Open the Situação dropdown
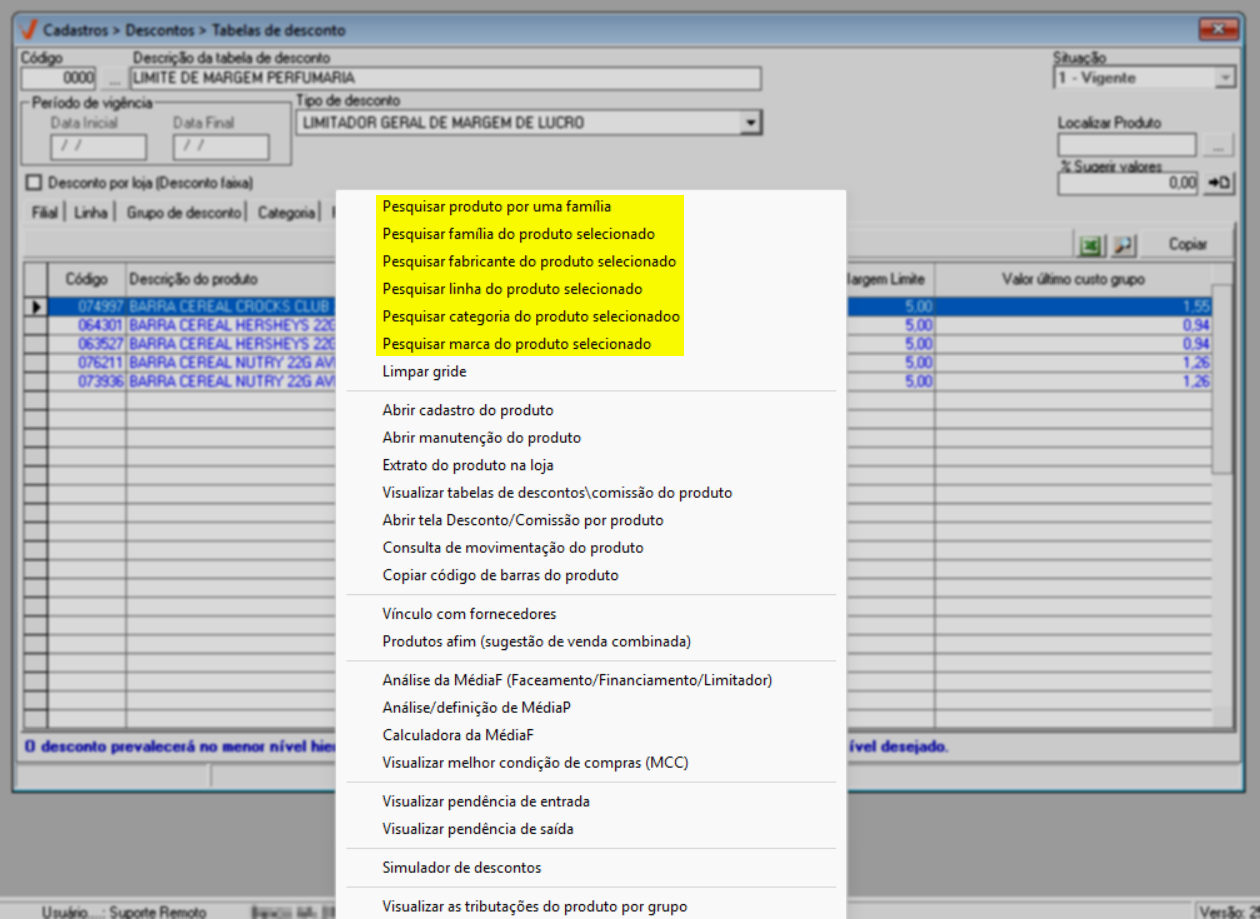1260x919 pixels. pos(1226,78)
